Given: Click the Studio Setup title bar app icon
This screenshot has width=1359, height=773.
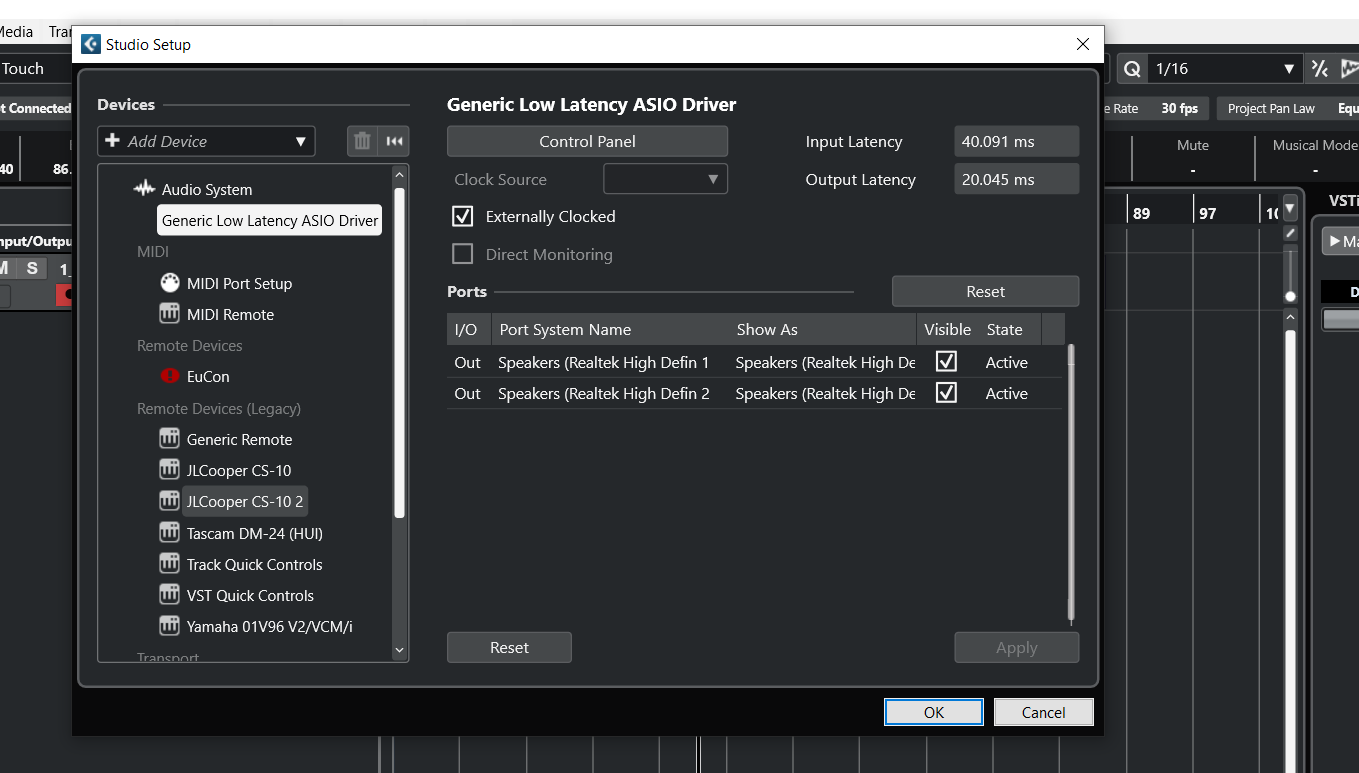Looking at the screenshot, I should coord(91,44).
